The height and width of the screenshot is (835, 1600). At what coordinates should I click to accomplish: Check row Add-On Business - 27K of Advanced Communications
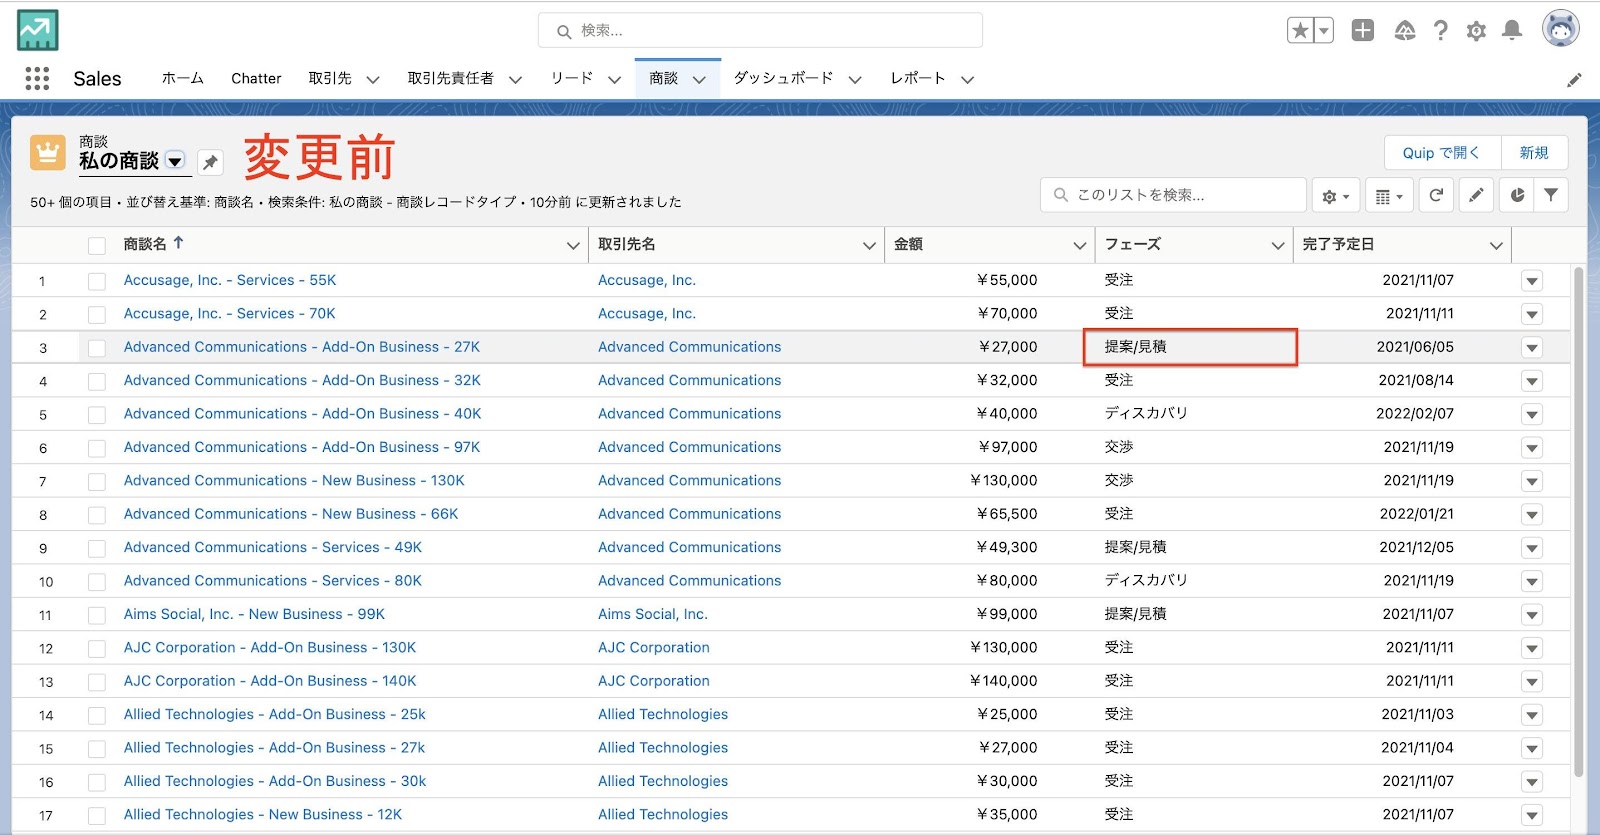click(x=97, y=348)
